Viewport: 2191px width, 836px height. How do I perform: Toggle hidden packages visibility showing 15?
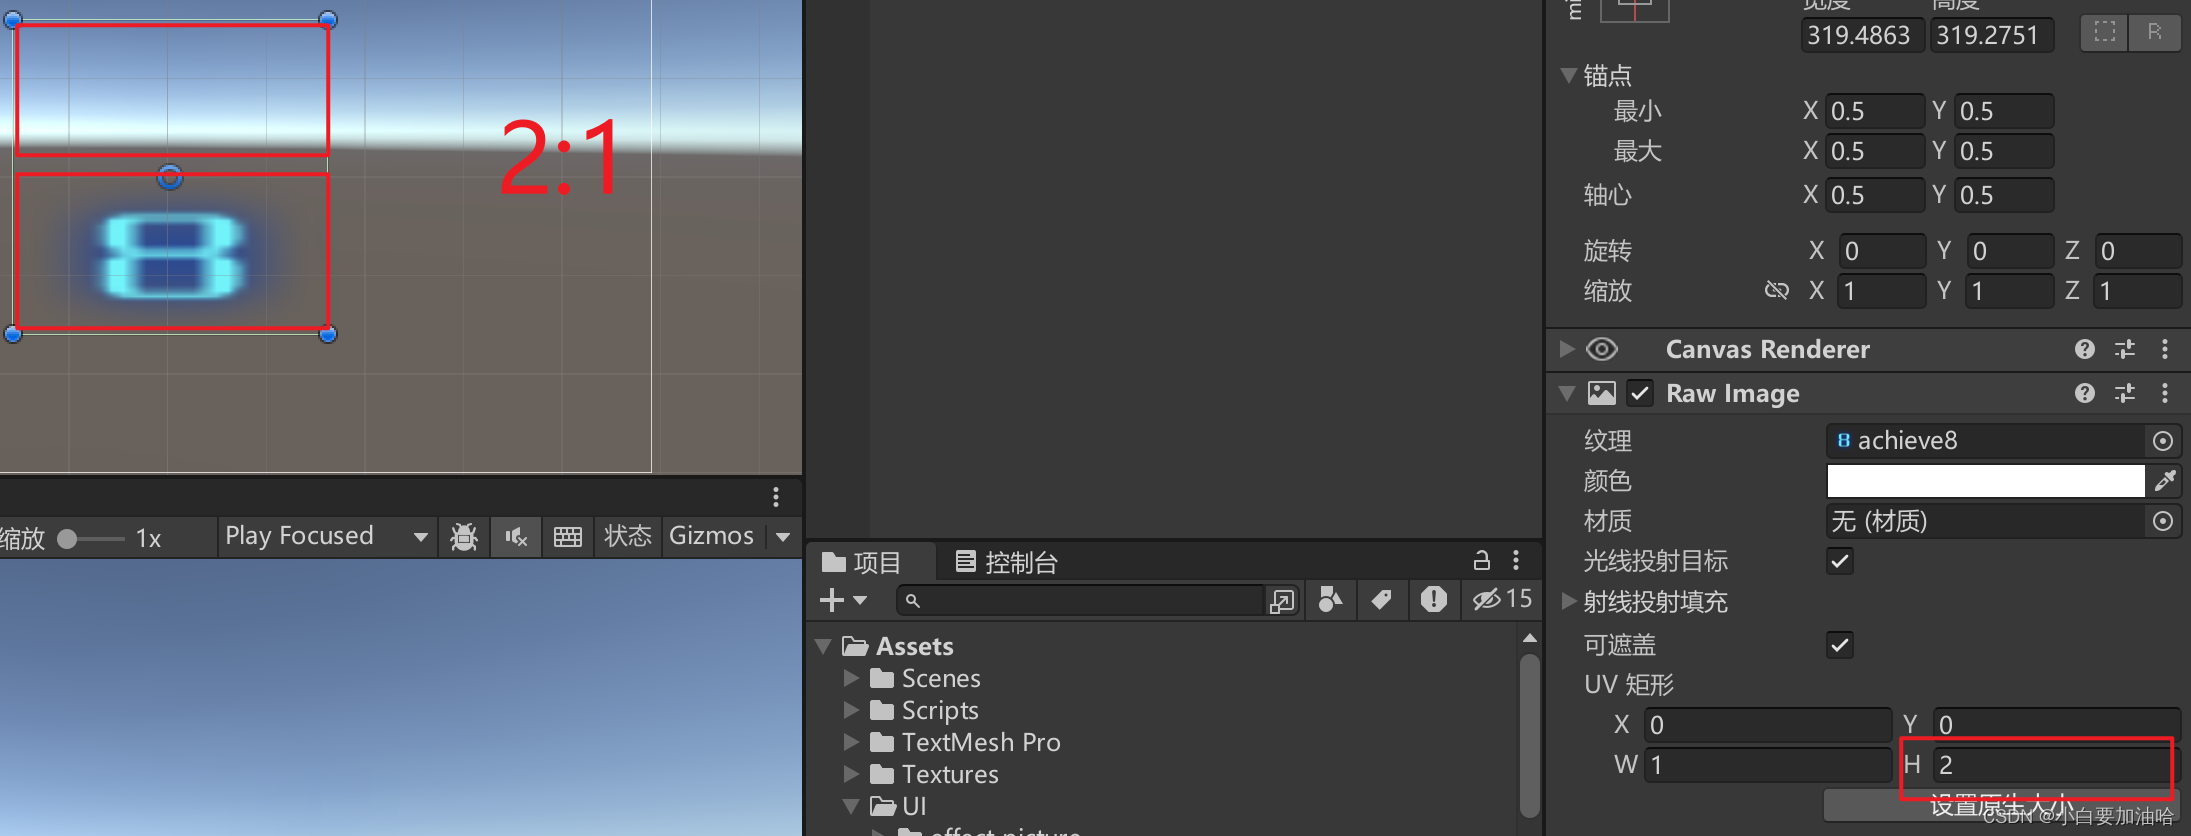1502,599
